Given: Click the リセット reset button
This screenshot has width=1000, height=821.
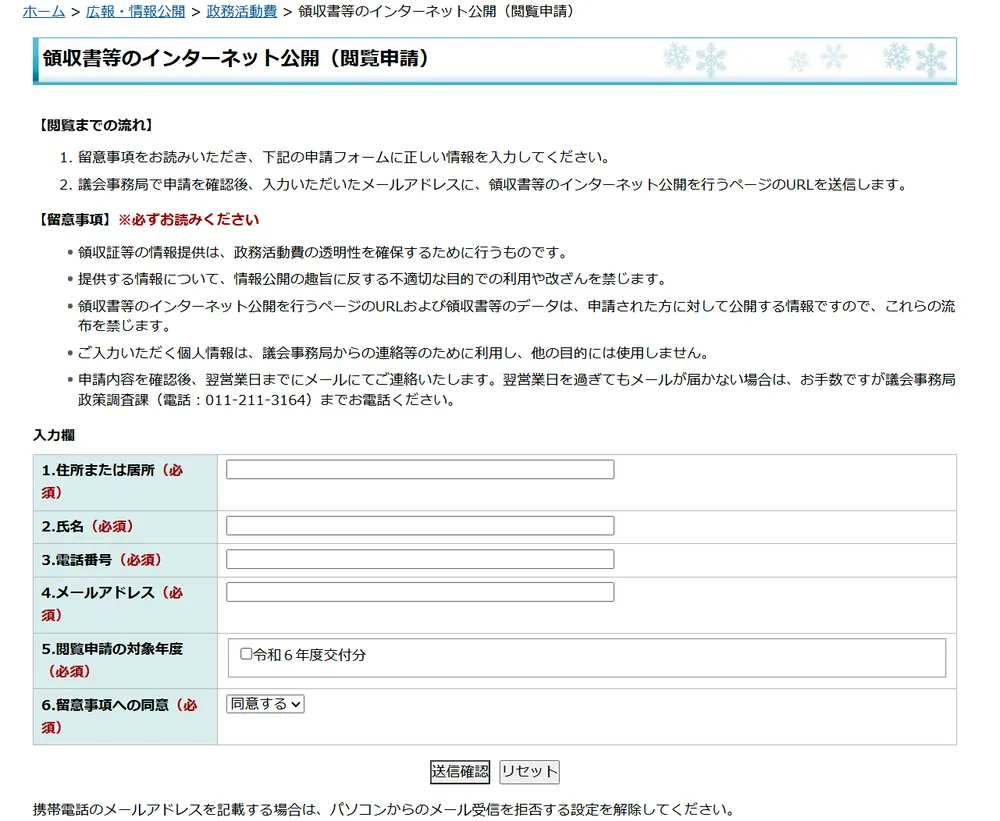Looking at the screenshot, I should coord(529,771).
